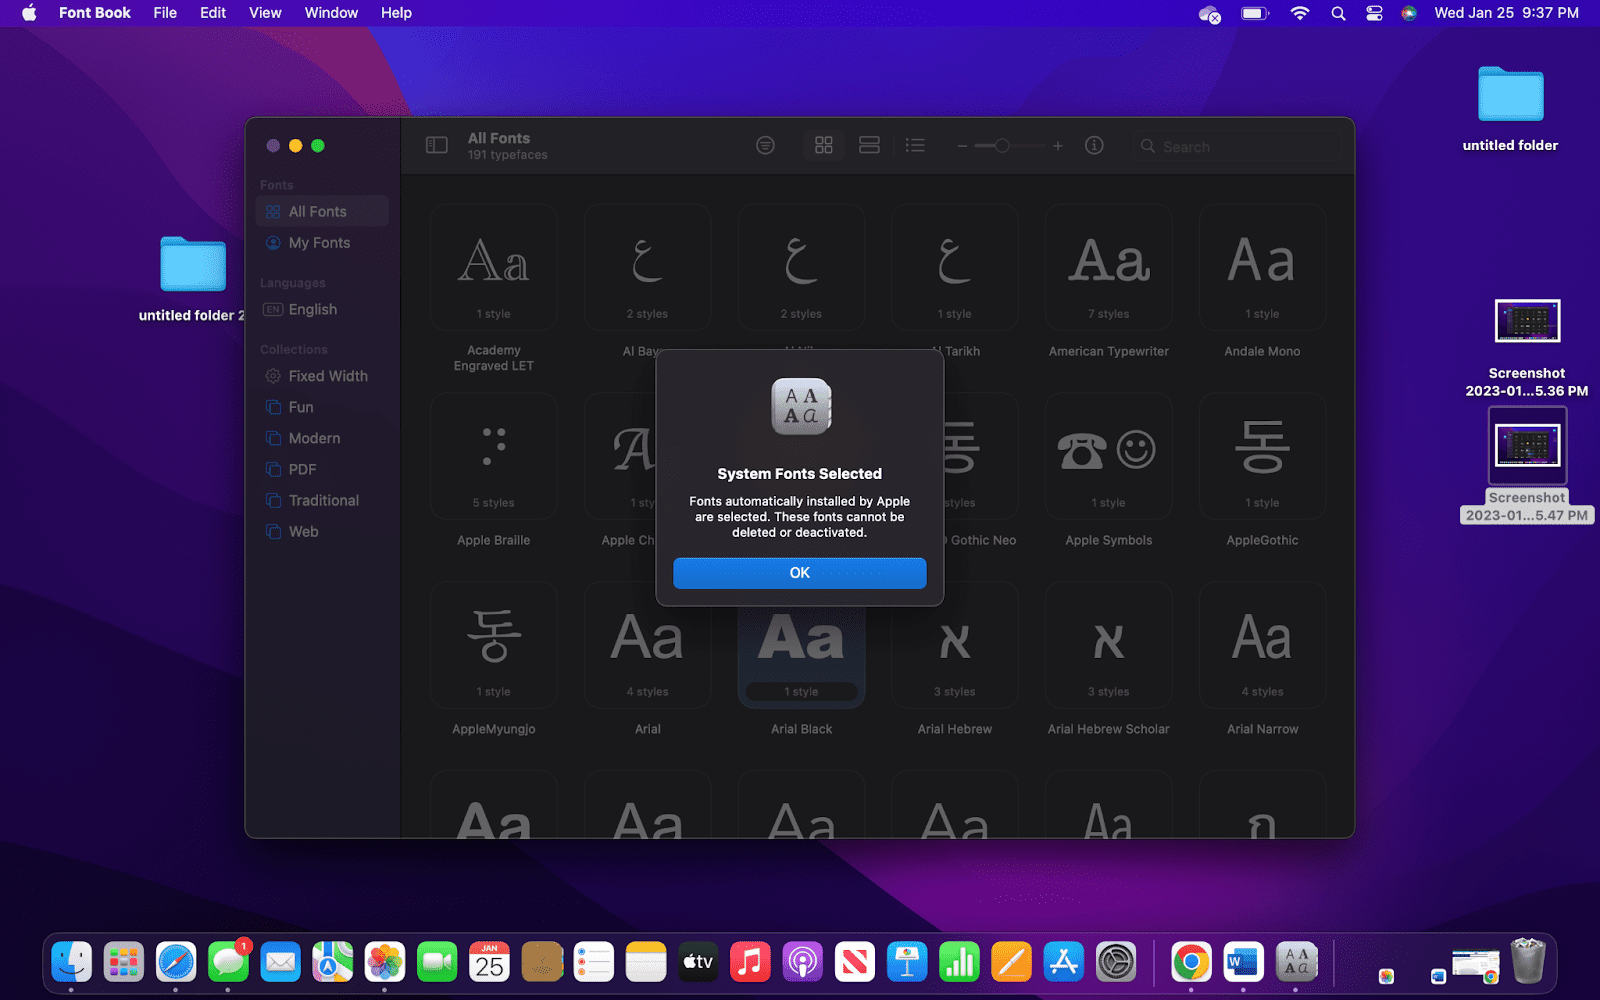Open the Trash in the Dock
This screenshot has height=1000, width=1600.
click(x=1528, y=961)
